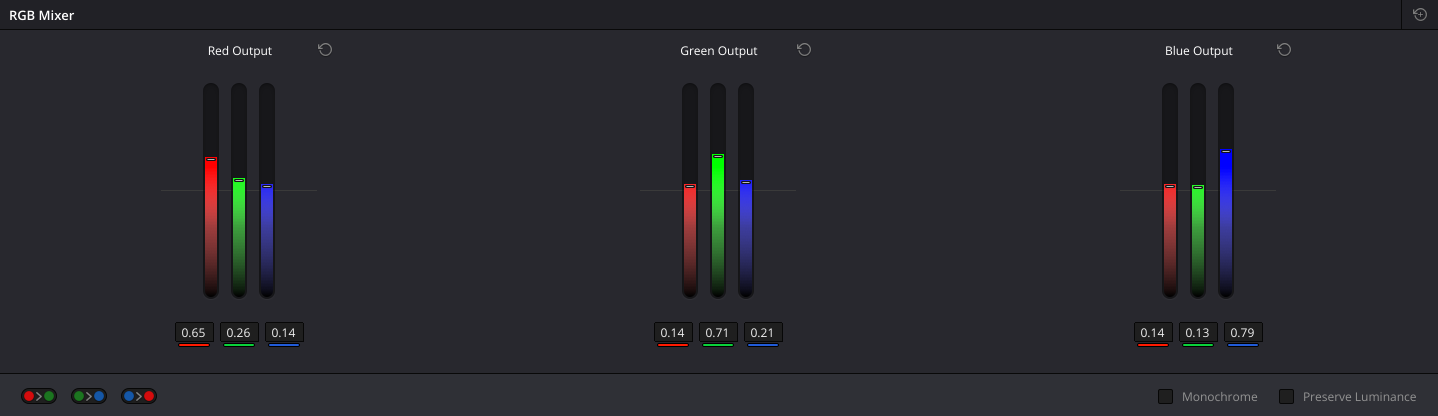This screenshot has width=1438, height=416.
Task: Swap blue and red channels
Action: tap(139, 396)
